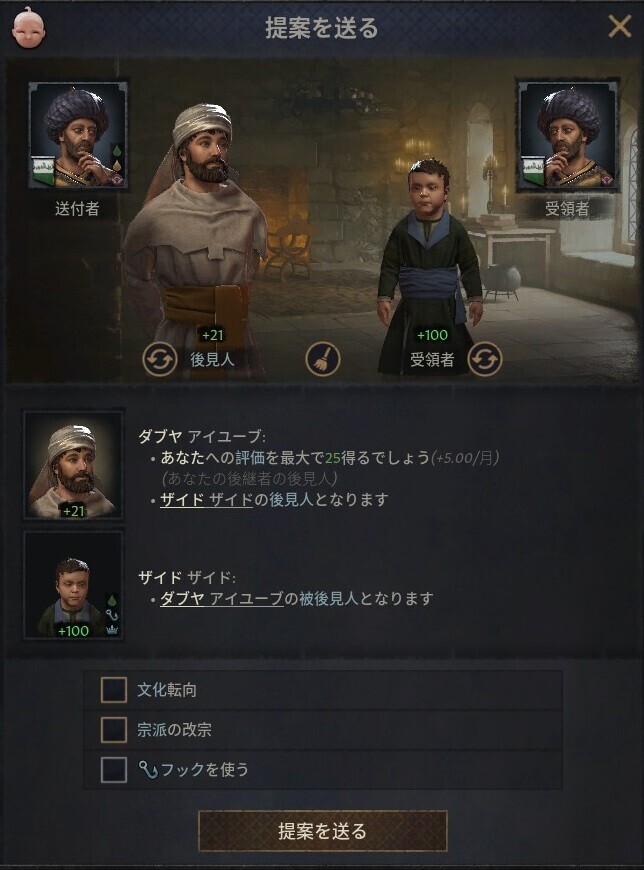
Task: Click the broom clear-selection icon
Action: pyautogui.click(x=323, y=359)
